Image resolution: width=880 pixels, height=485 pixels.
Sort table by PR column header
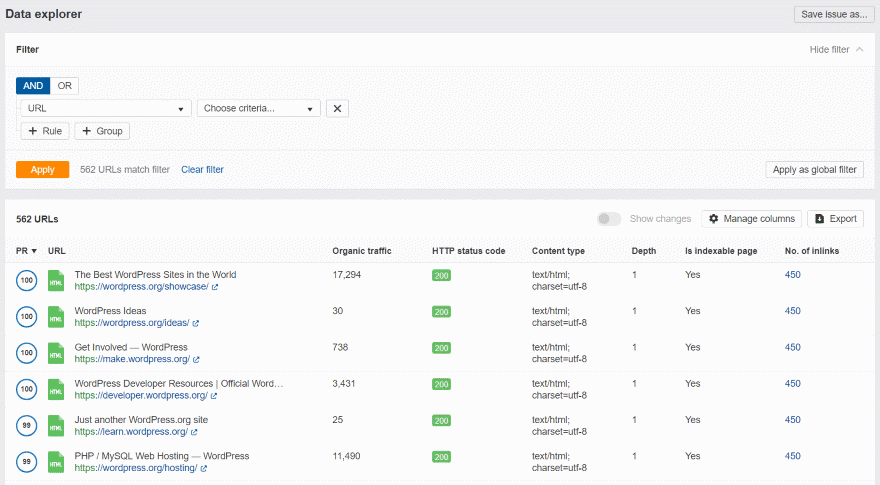coord(26,251)
